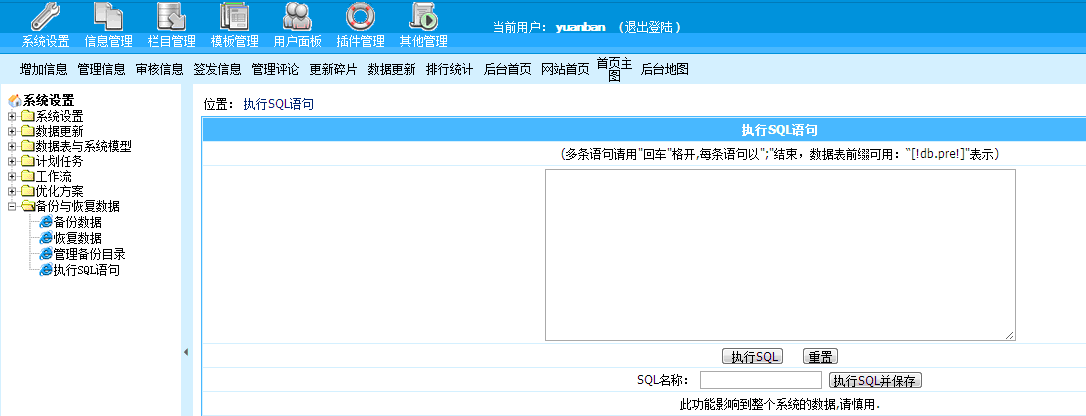The height and width of the screenshot is (416, 1086).
Task: Expand 数据表与系统模型 tree folder
Action: coord(12,146)
